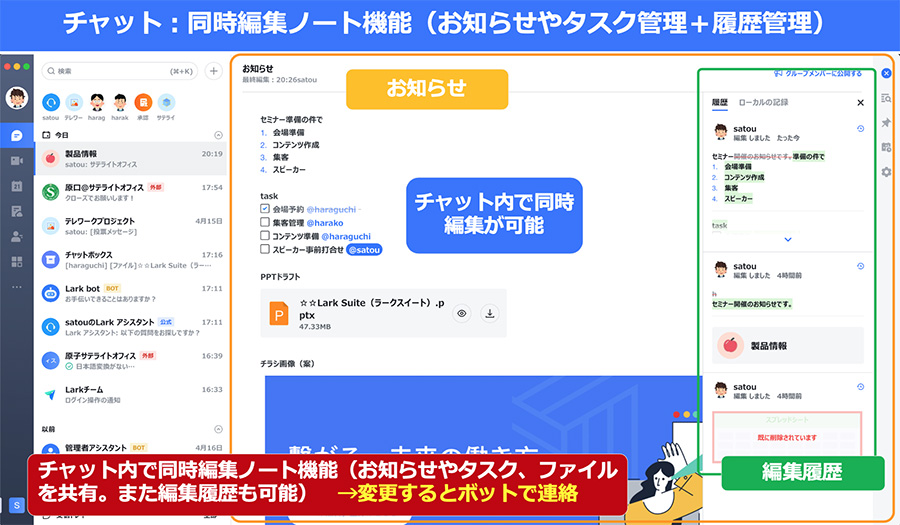Click the yellow macOS window minimize dot

point(17,67)
